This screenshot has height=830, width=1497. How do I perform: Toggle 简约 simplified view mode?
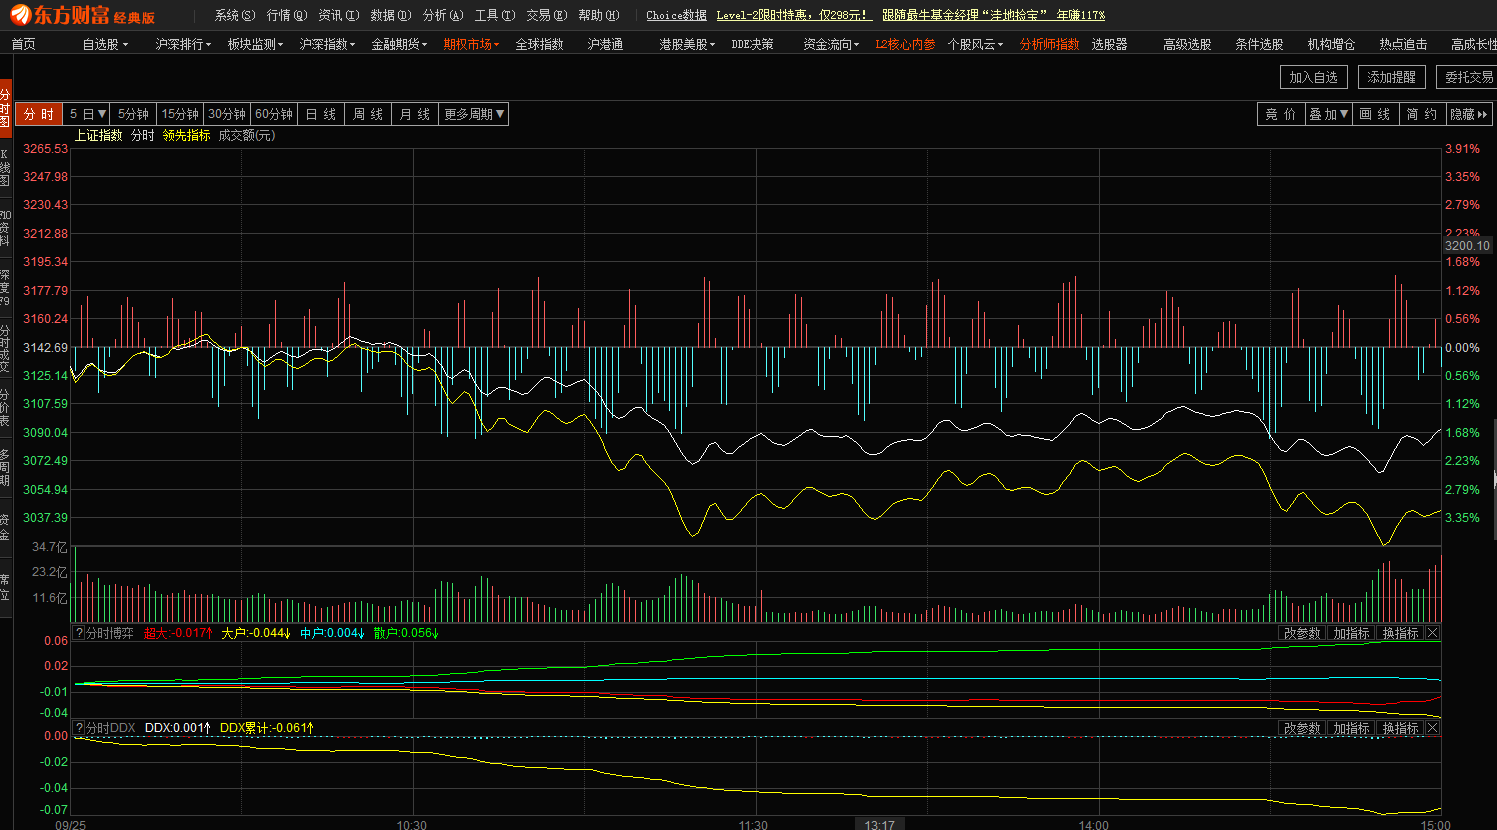point(1421,115)
